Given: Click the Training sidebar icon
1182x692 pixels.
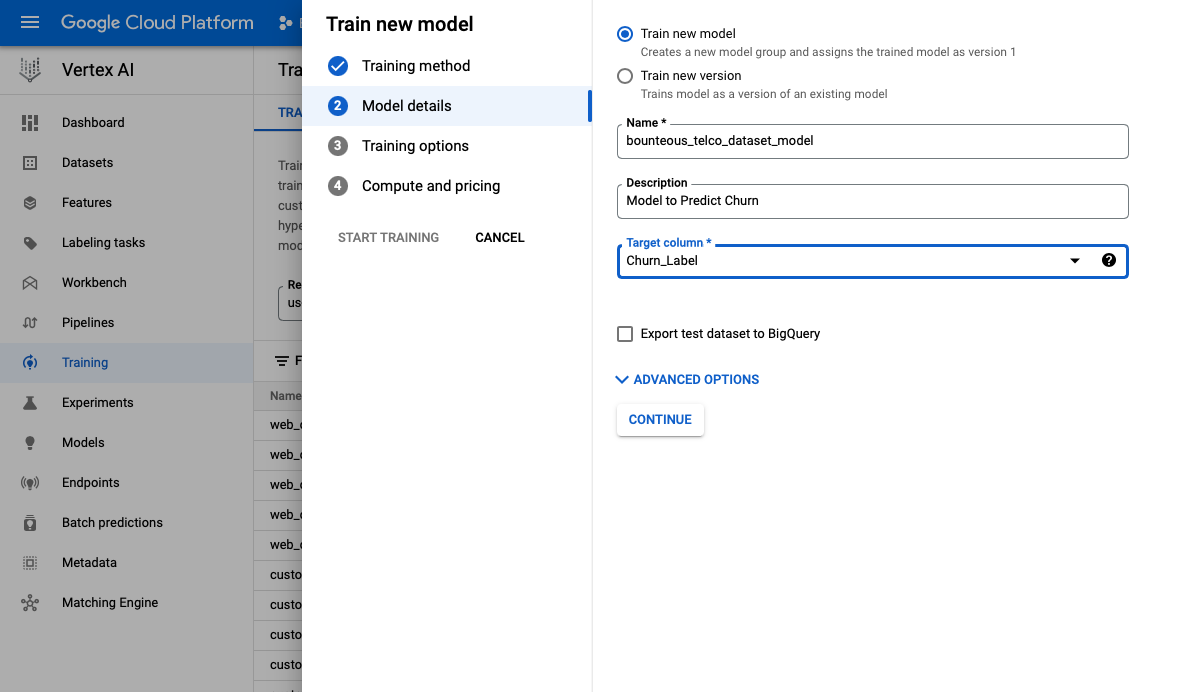Looking at the screenshot, I should (x=30, y=363).
